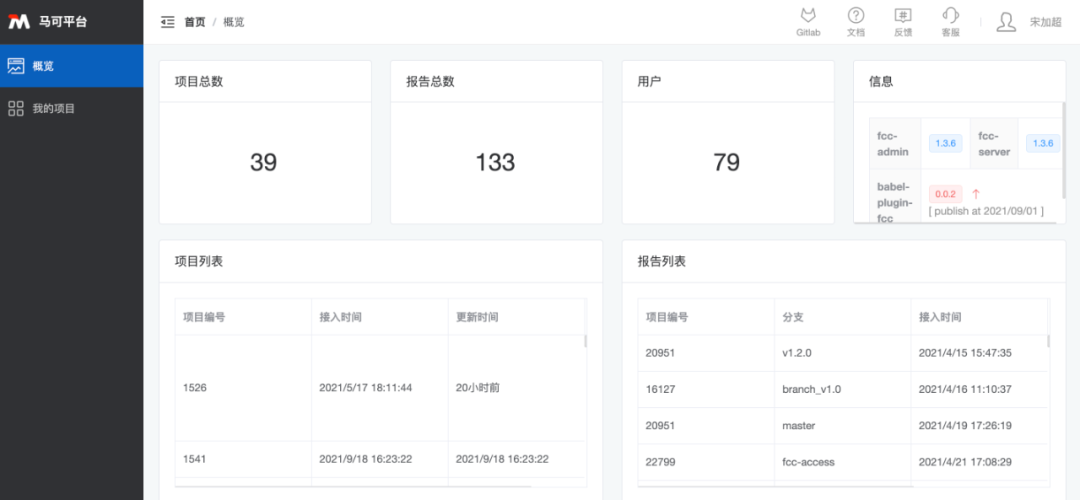Click the 报告总数 value 133

pos(495,163)
